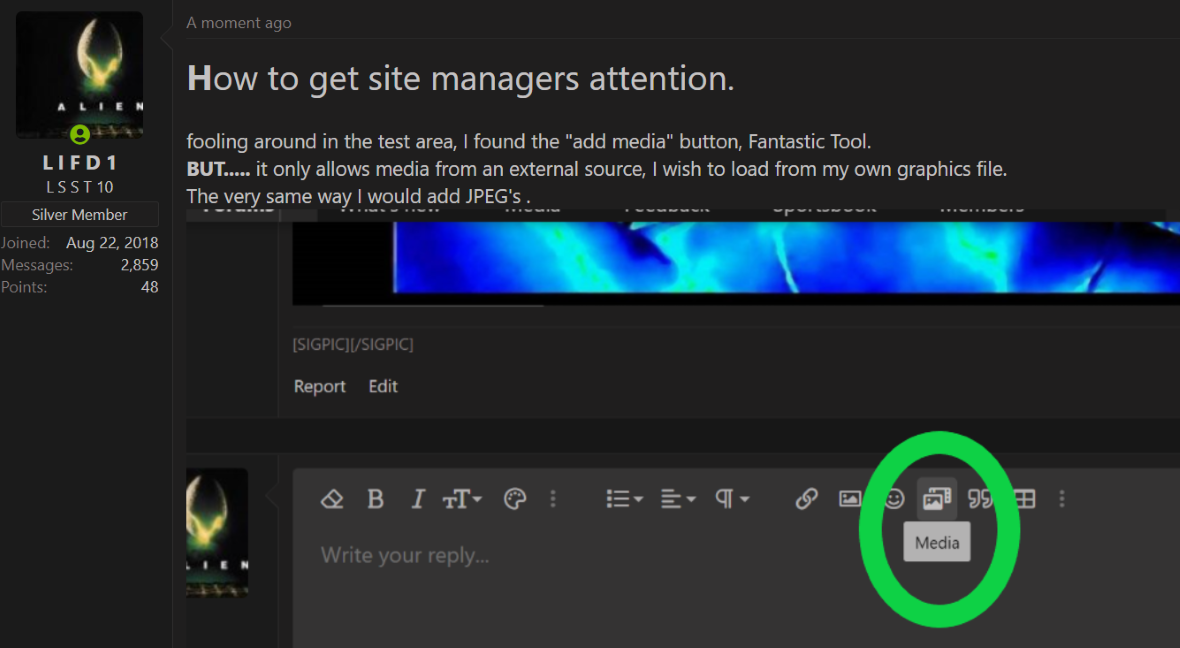
Task: Open the Text color palette
Action: coord(515,499)
